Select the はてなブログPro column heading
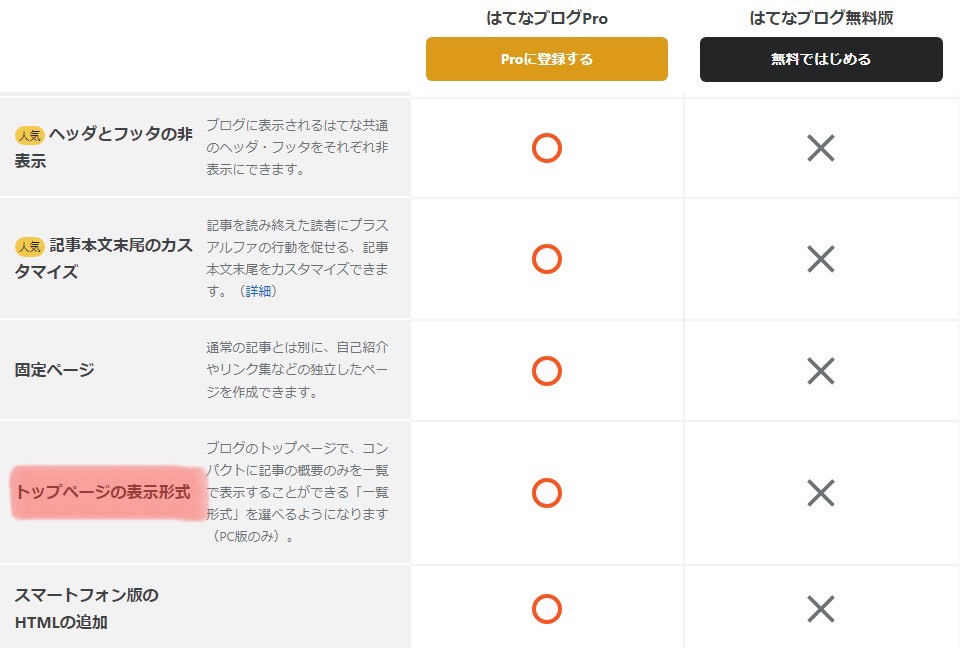Viewport: 964px width, 648px height. click(x=547, y=18)
